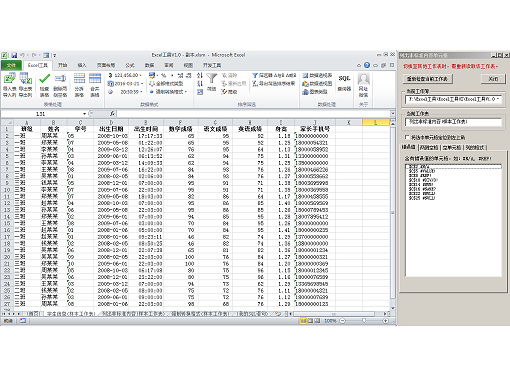Click the undo icon in quick access toolbar
Screen dimensions: 510x390
click(x=23, y=55)
